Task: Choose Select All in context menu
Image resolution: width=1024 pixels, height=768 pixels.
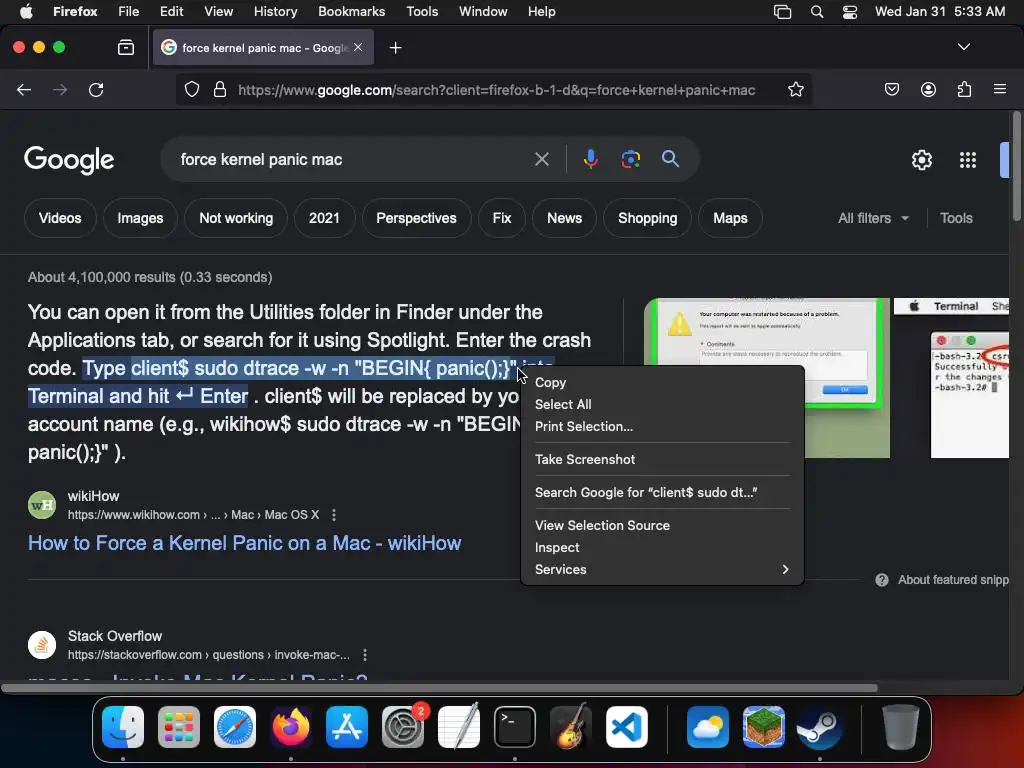Action: [x=662, y=404]
